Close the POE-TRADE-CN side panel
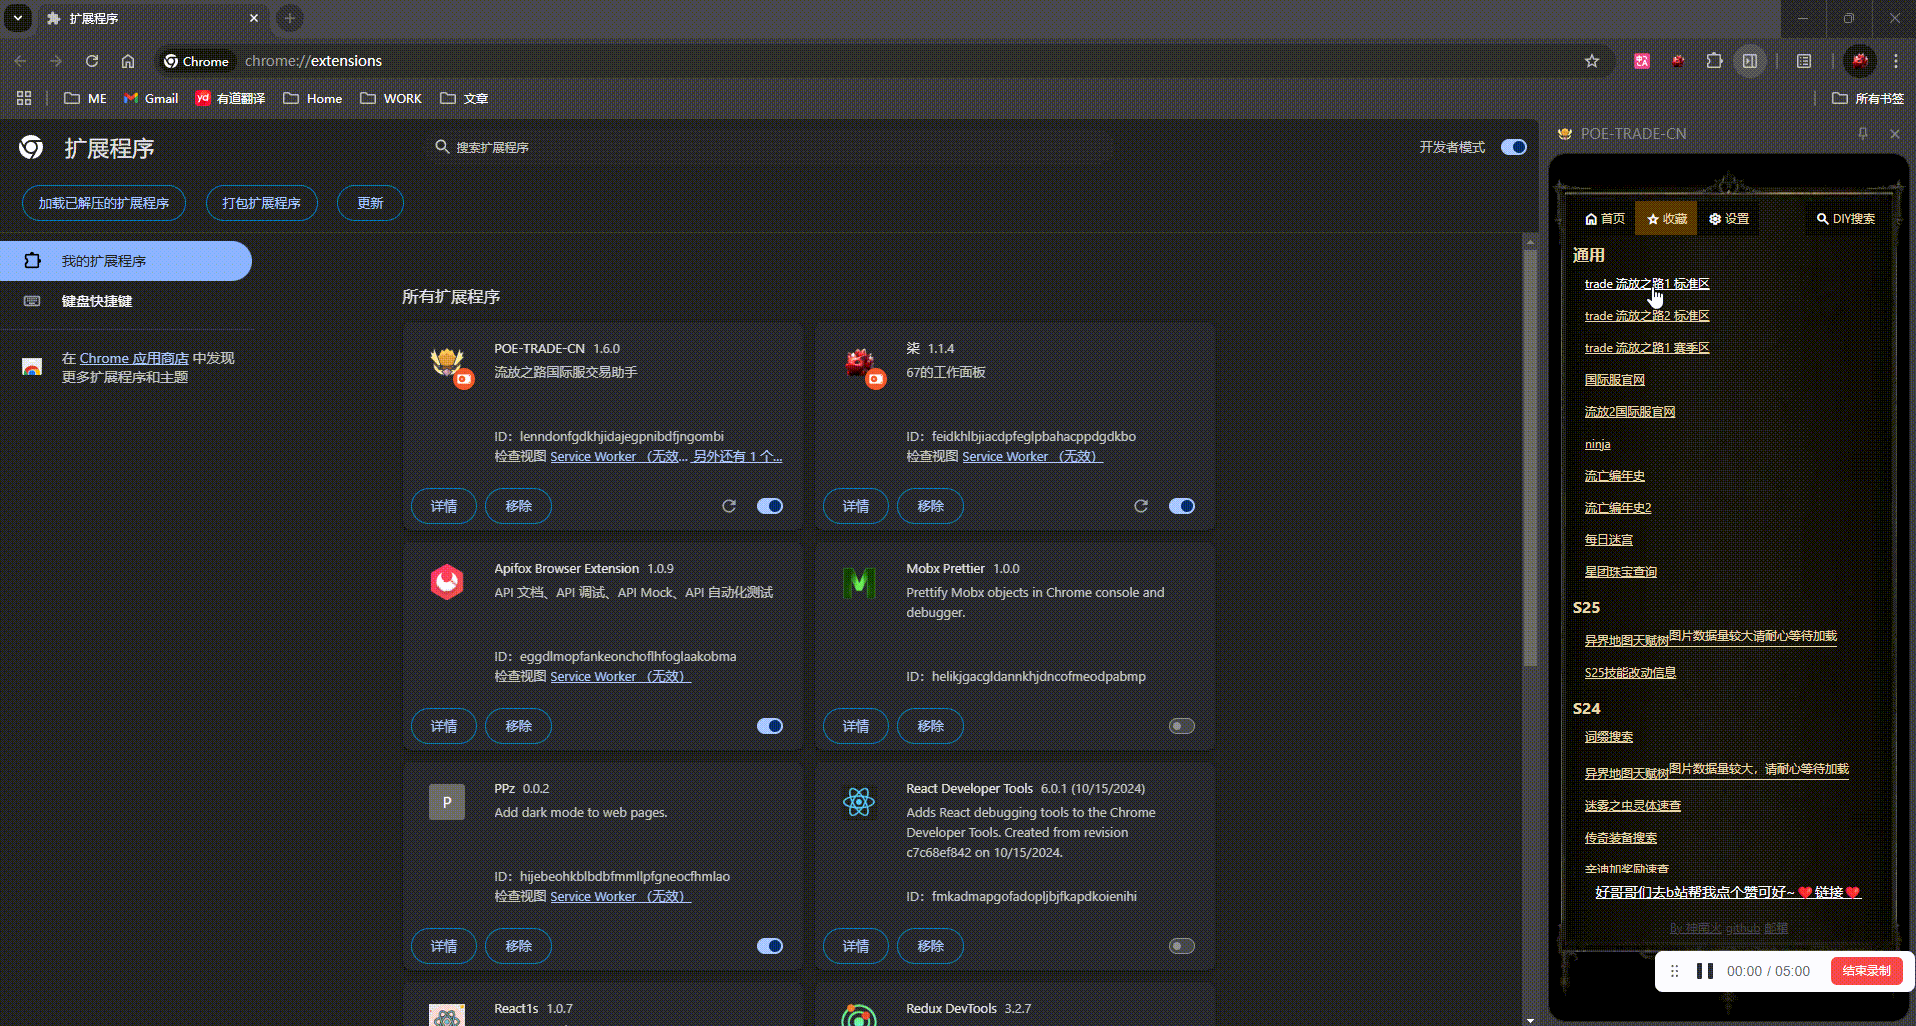 pos(1894,133)
